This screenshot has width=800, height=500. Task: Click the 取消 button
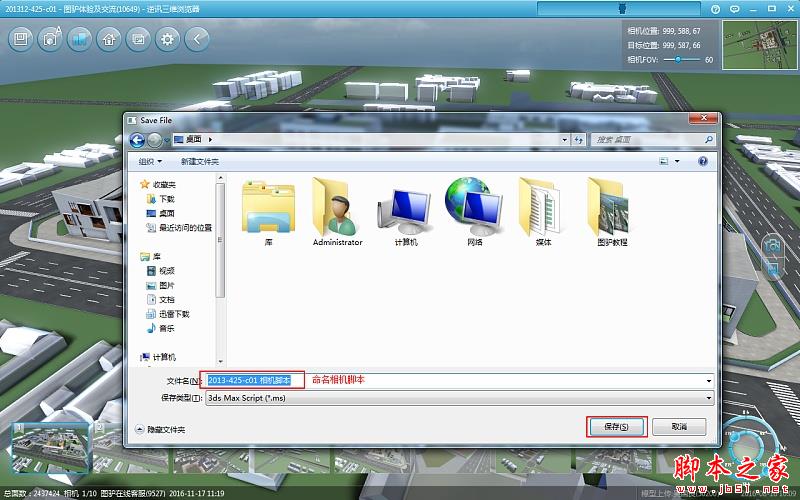click(x=679, y=427)
